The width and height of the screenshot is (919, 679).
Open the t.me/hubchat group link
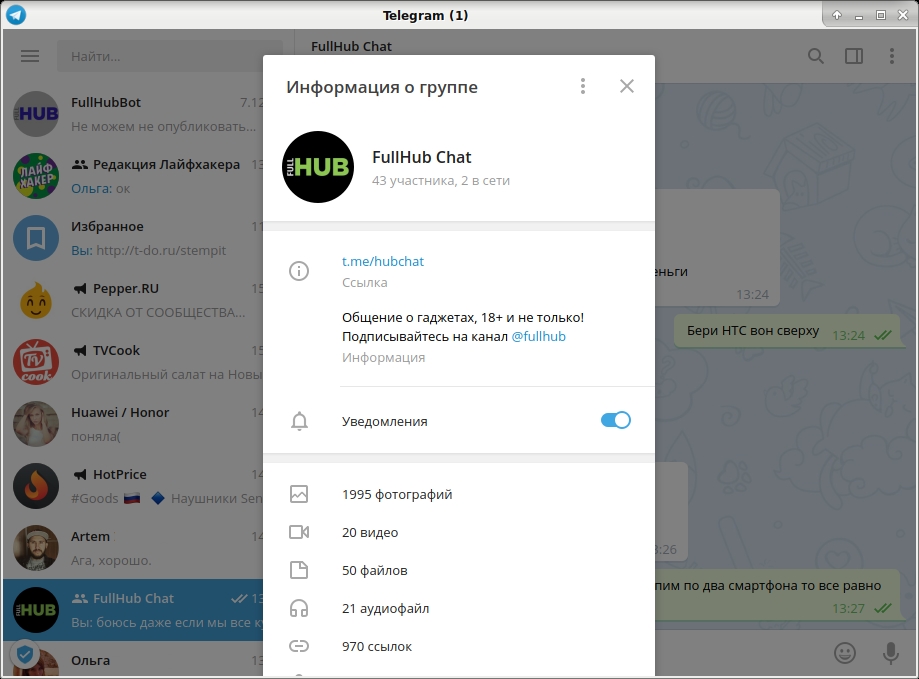click(383, 261)
